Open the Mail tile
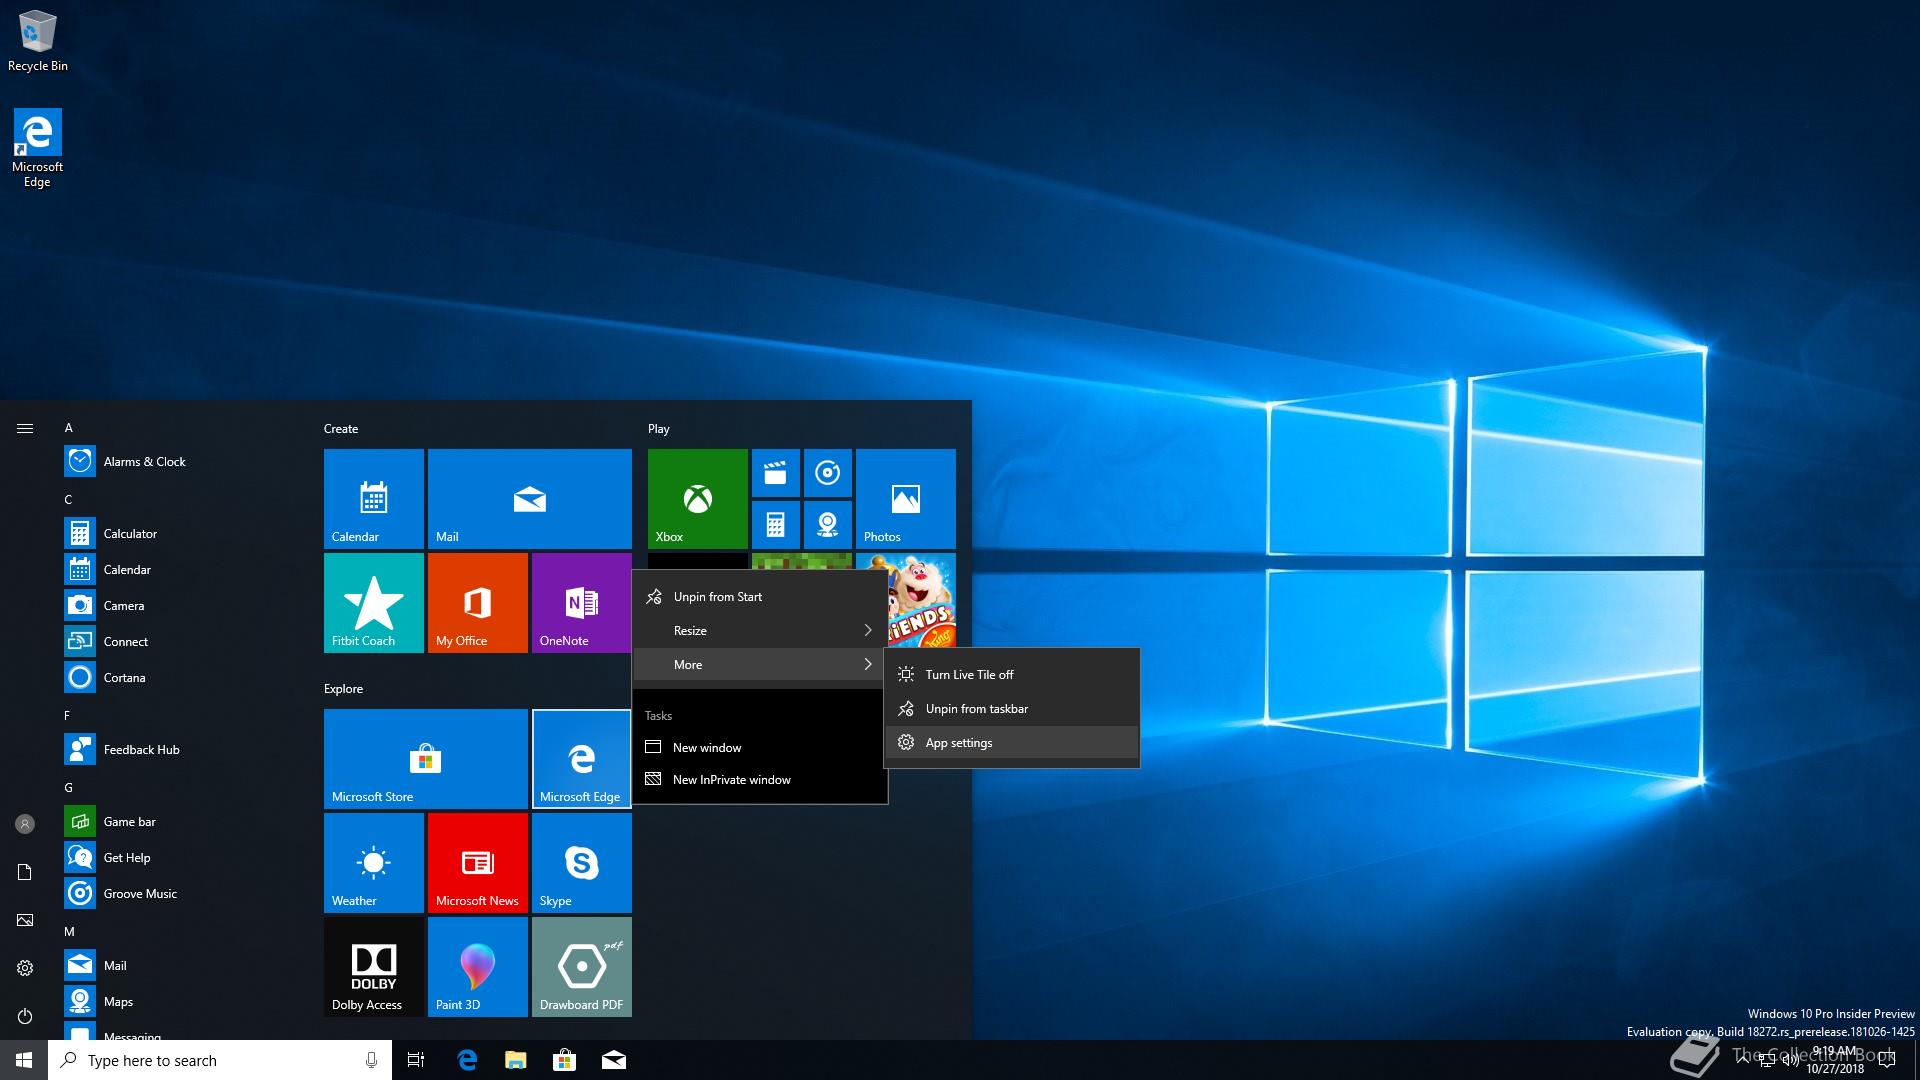This screenshot has height=1080, width=1920. pyautogui.click(x=530, y=498)
